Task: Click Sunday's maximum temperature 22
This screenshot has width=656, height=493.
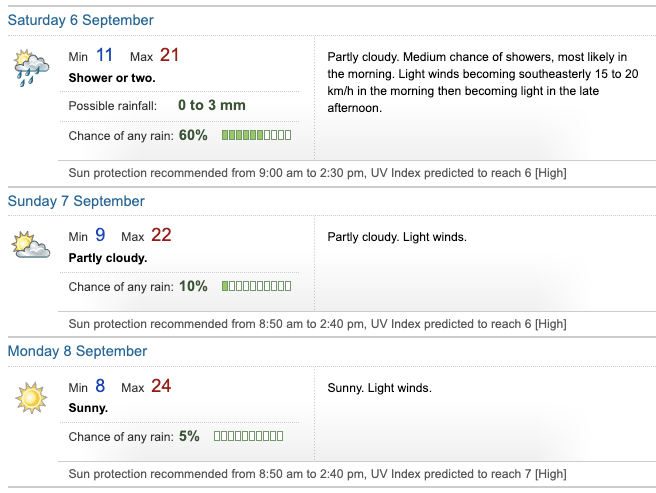Action: (x=161, y=236)
